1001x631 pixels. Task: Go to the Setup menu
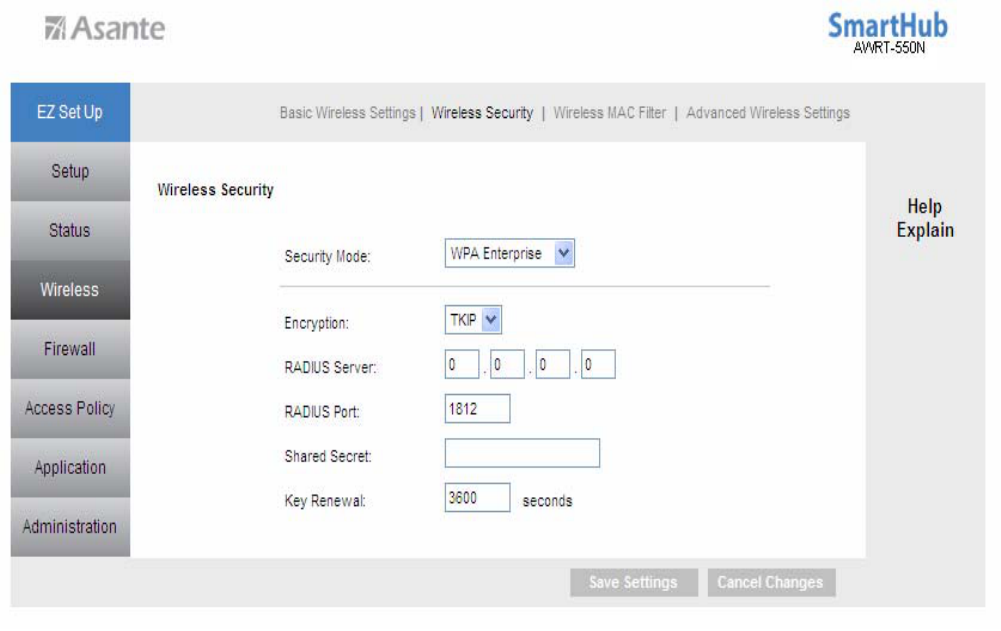pyautogui.click(x=70, y=171)
